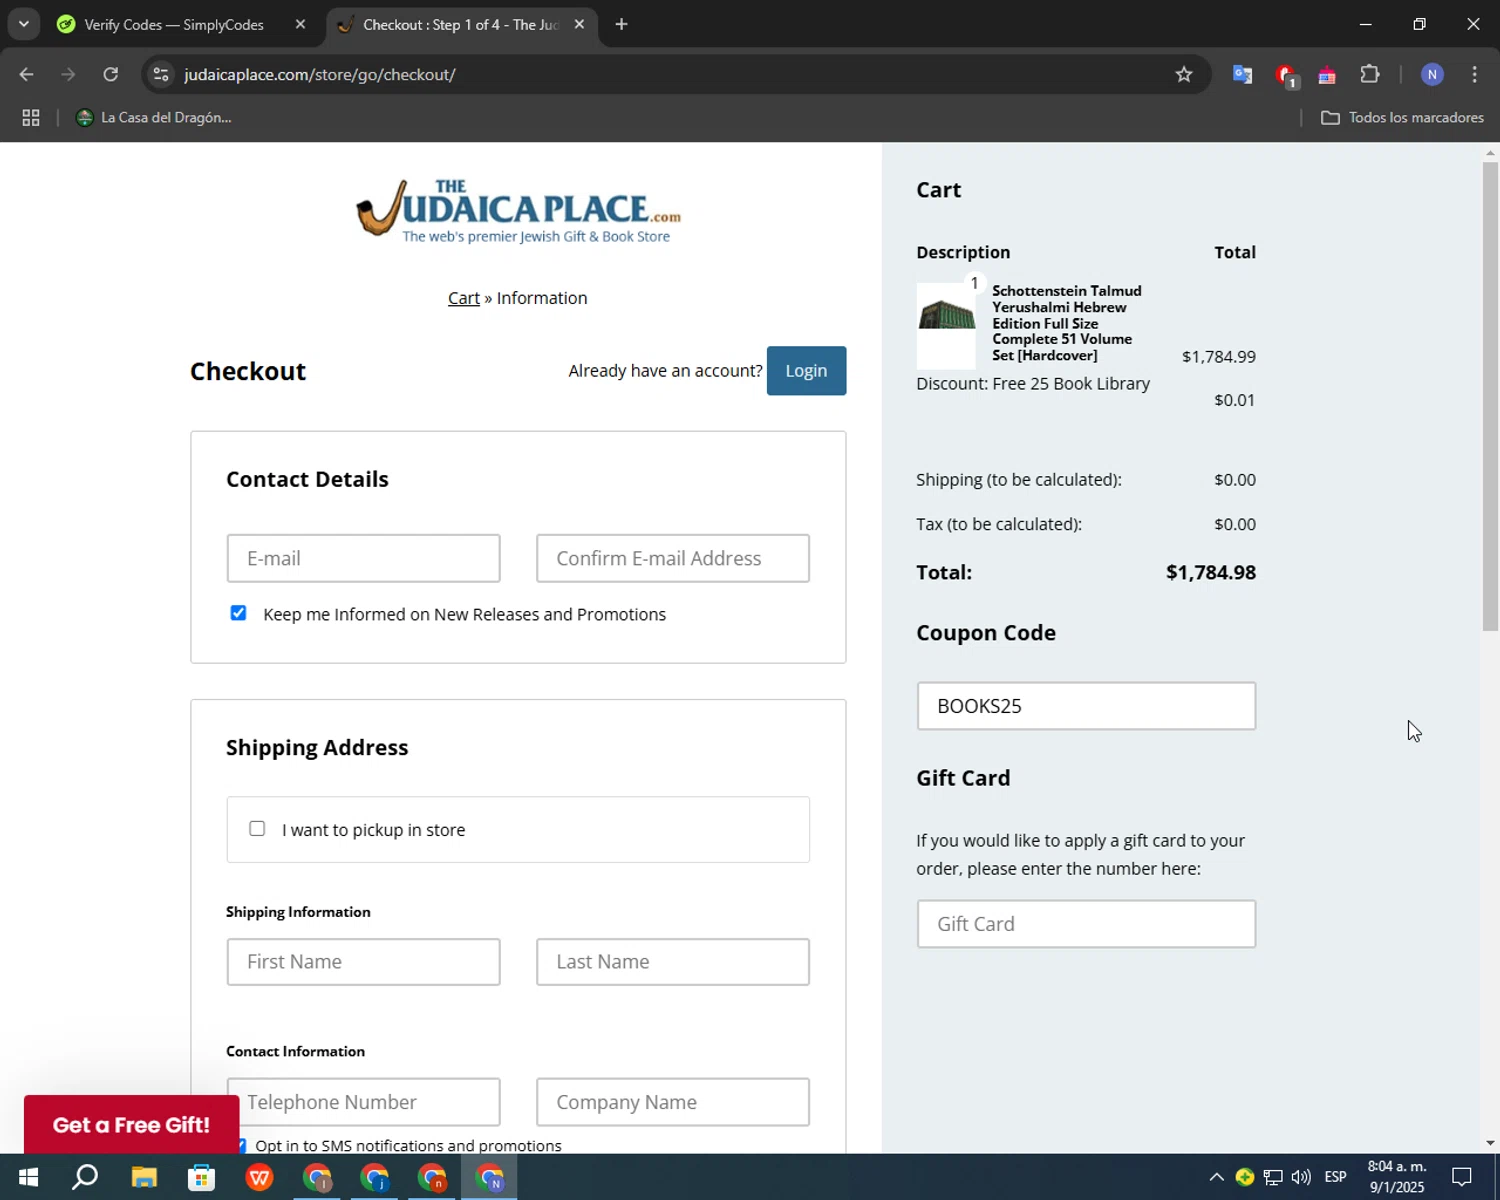Click the Schottenstein Talmud Yerushalmi product title
1500x1200 pixels.
[1066, 323]
